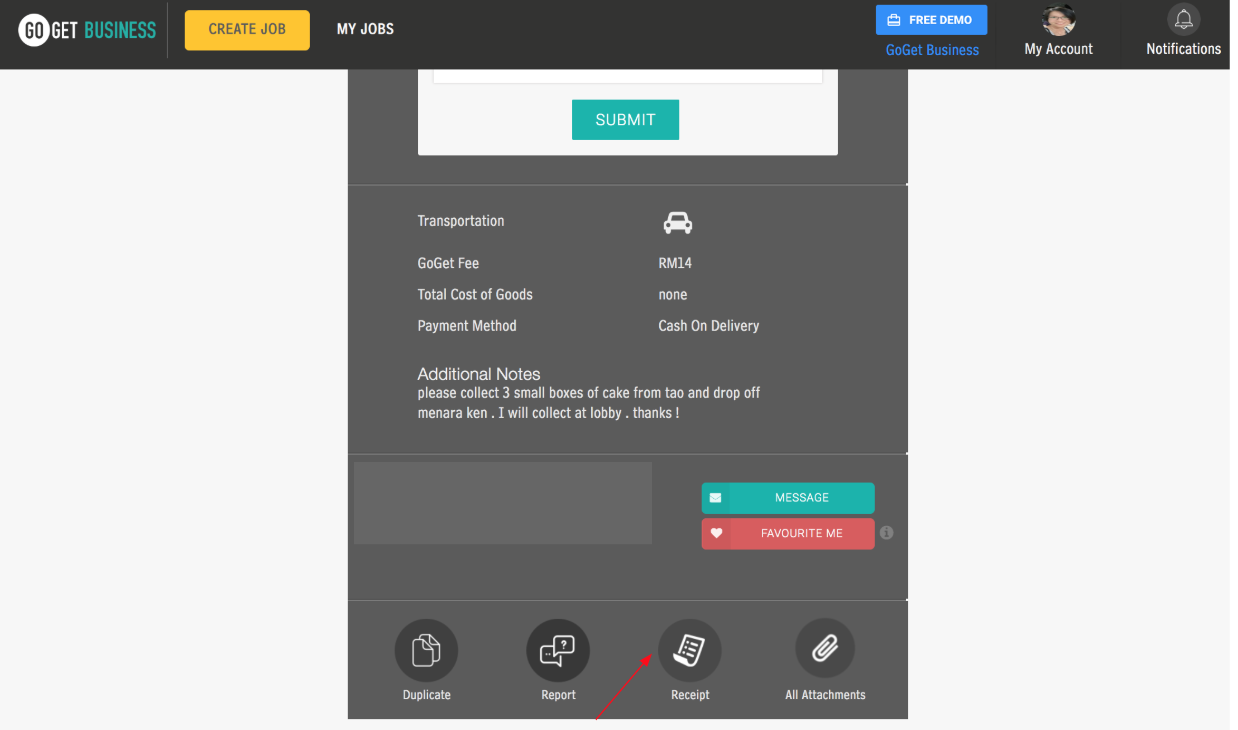Follow the GoGet Business link
This screenshot has height=730, width=1238.
coord(932,50)
